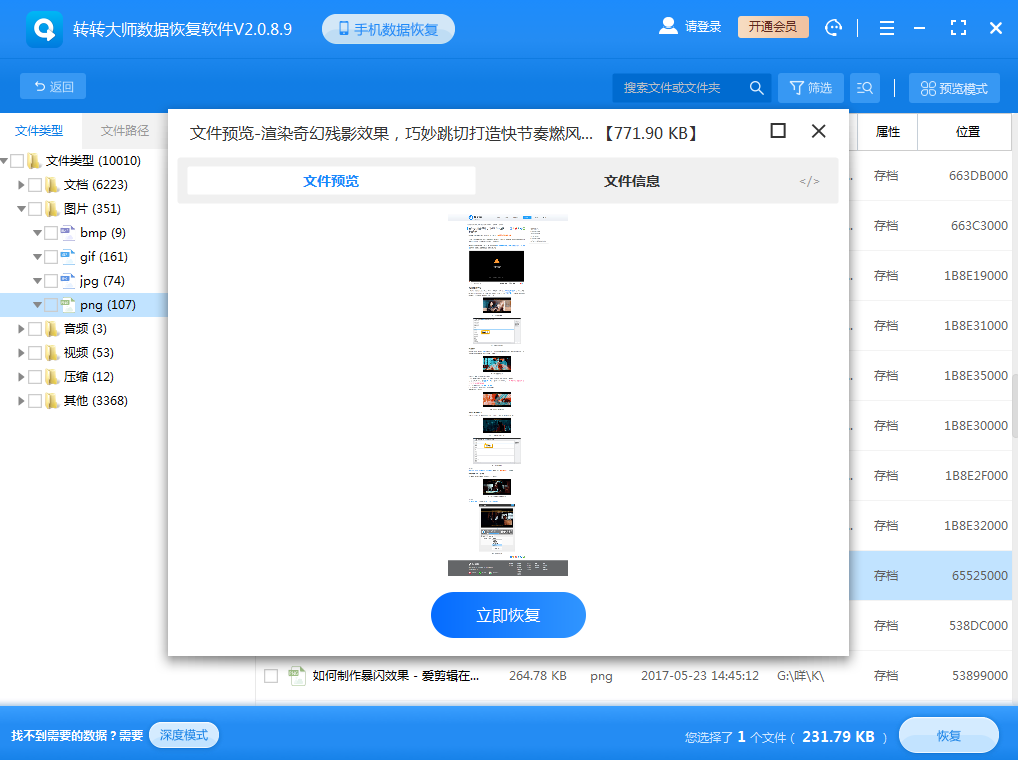
Task: Open the help globe icon in title bar
Action: coord(833,27)
